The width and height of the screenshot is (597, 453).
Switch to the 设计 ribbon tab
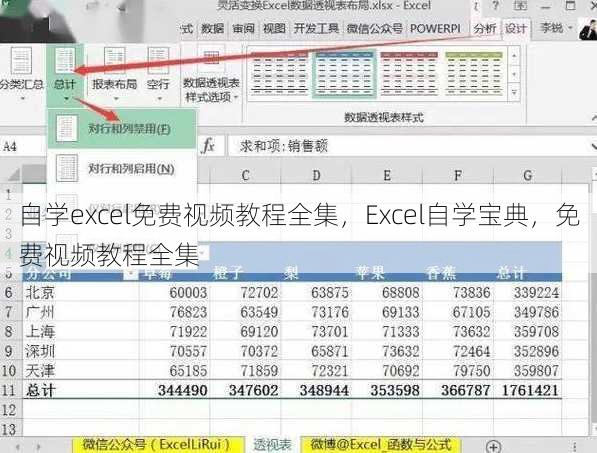coord(516,29)
